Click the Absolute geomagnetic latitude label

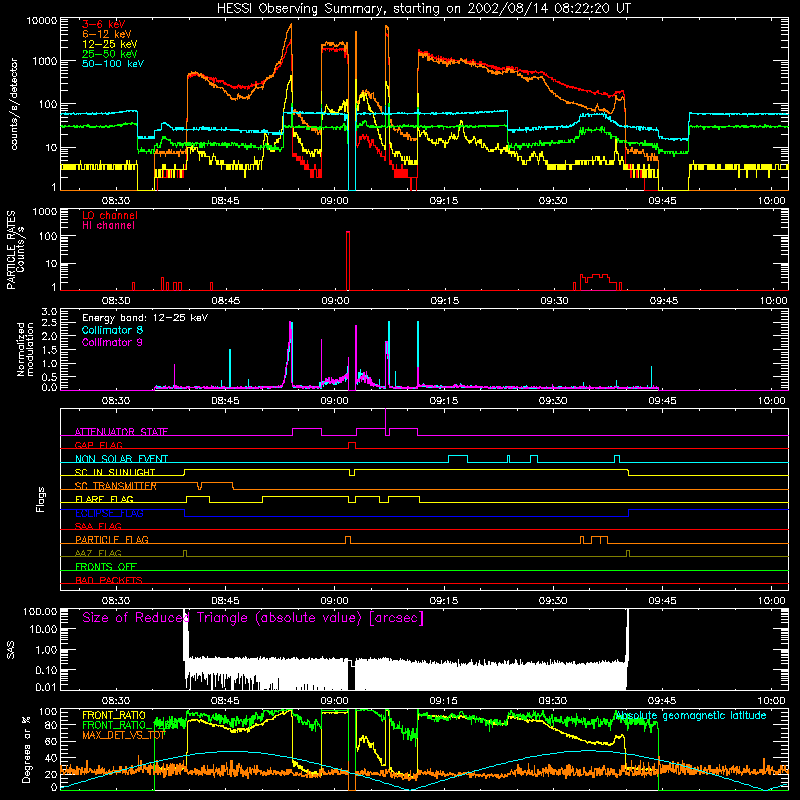coord(691,715)
